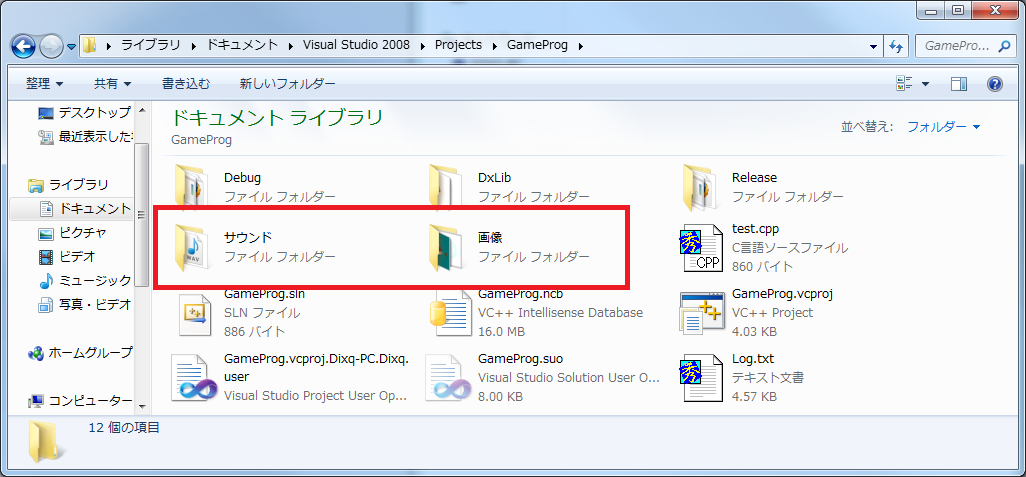This screenshot has height=477, width=1026.
Task: Change view using the view icon
Action: [904, 84]
